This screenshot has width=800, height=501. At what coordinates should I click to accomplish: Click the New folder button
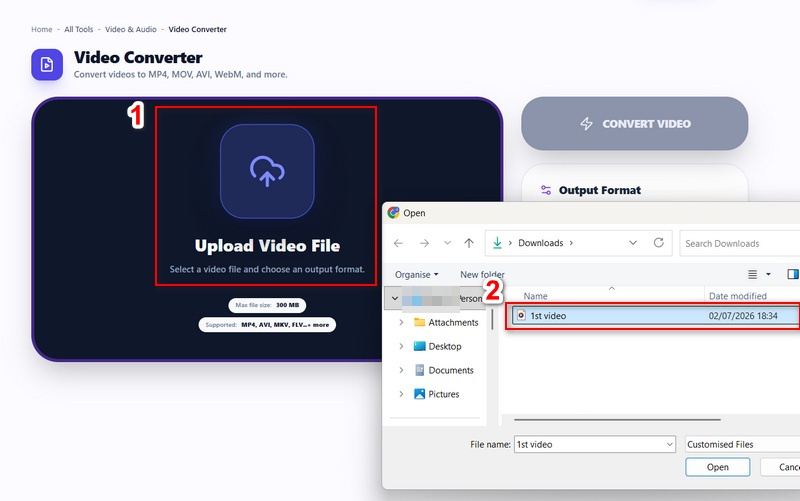(x=482, y=274)
